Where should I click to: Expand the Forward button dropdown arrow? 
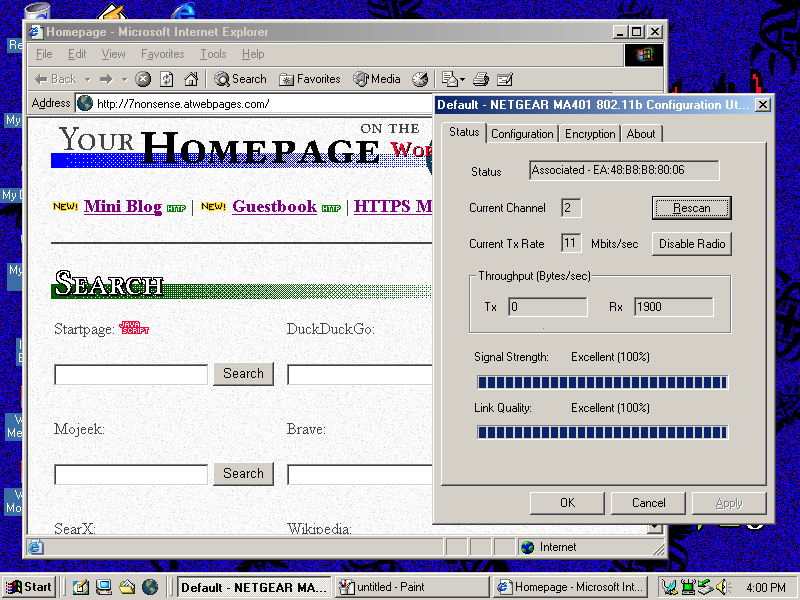click(x=123, y=79)
